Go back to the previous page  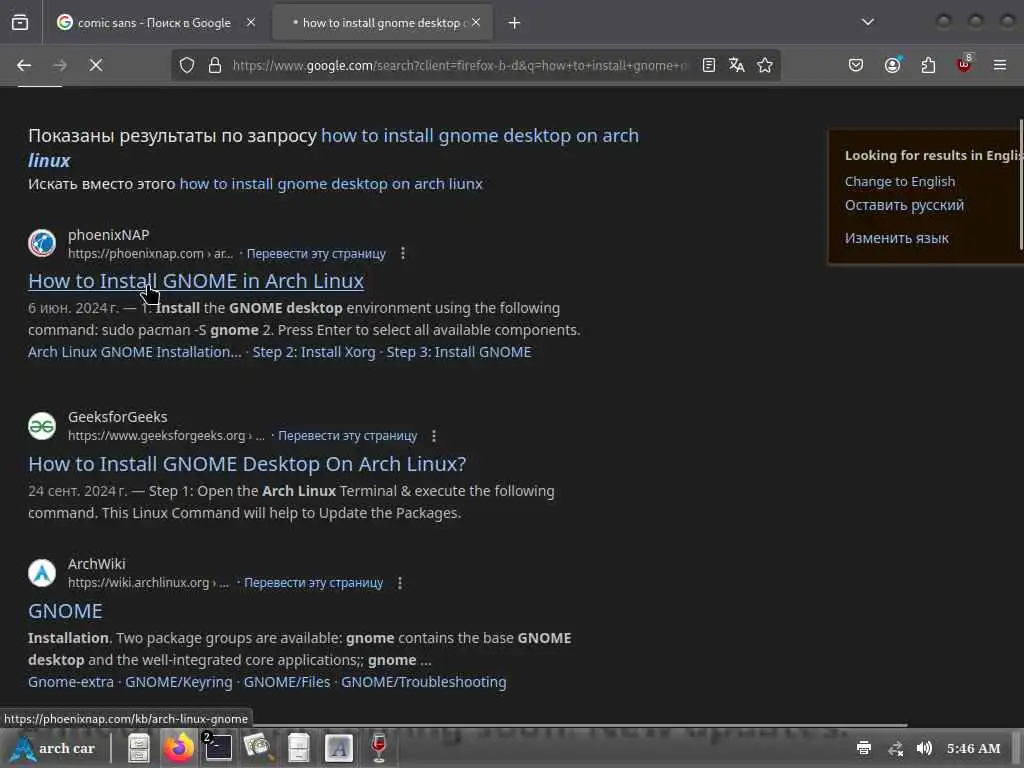point(24,65)
